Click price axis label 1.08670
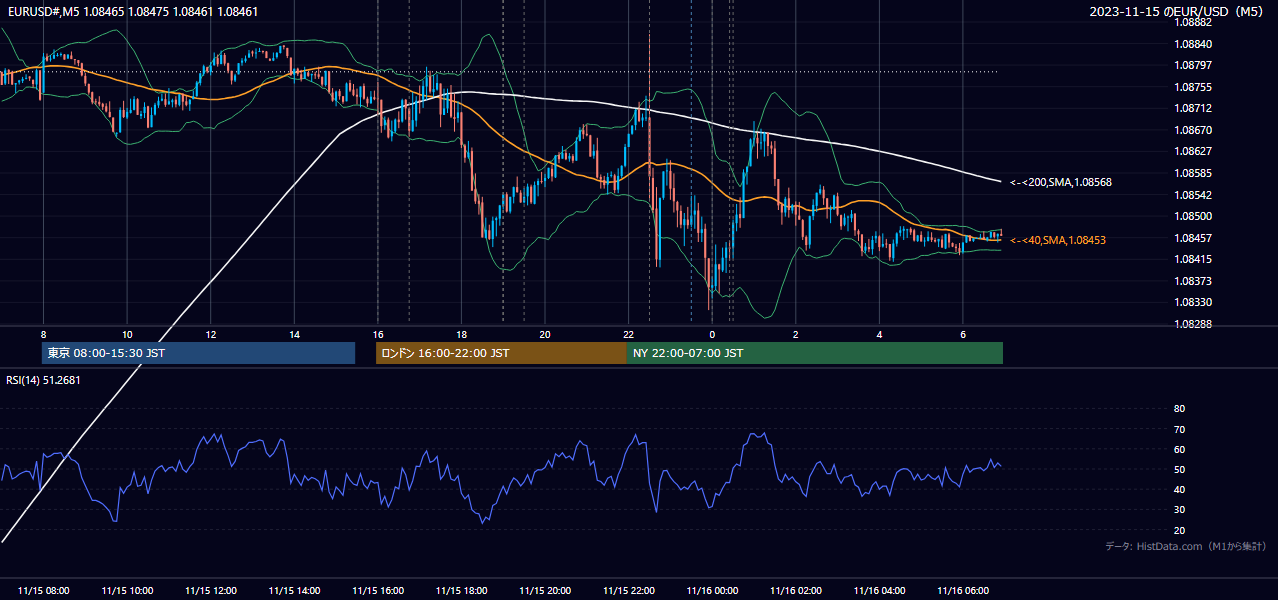1278x600 pixels. (1193, 130)
